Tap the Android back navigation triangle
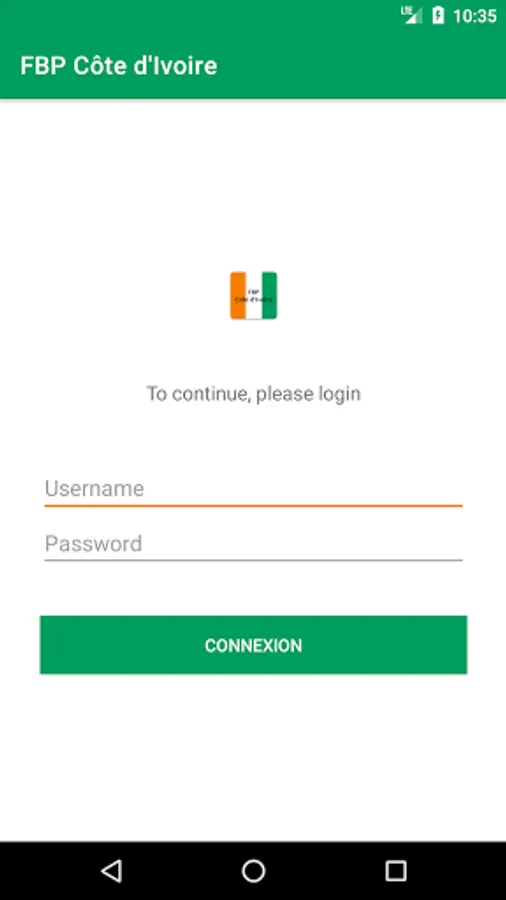This screenshot has width=506, height=900. (111, 871)
